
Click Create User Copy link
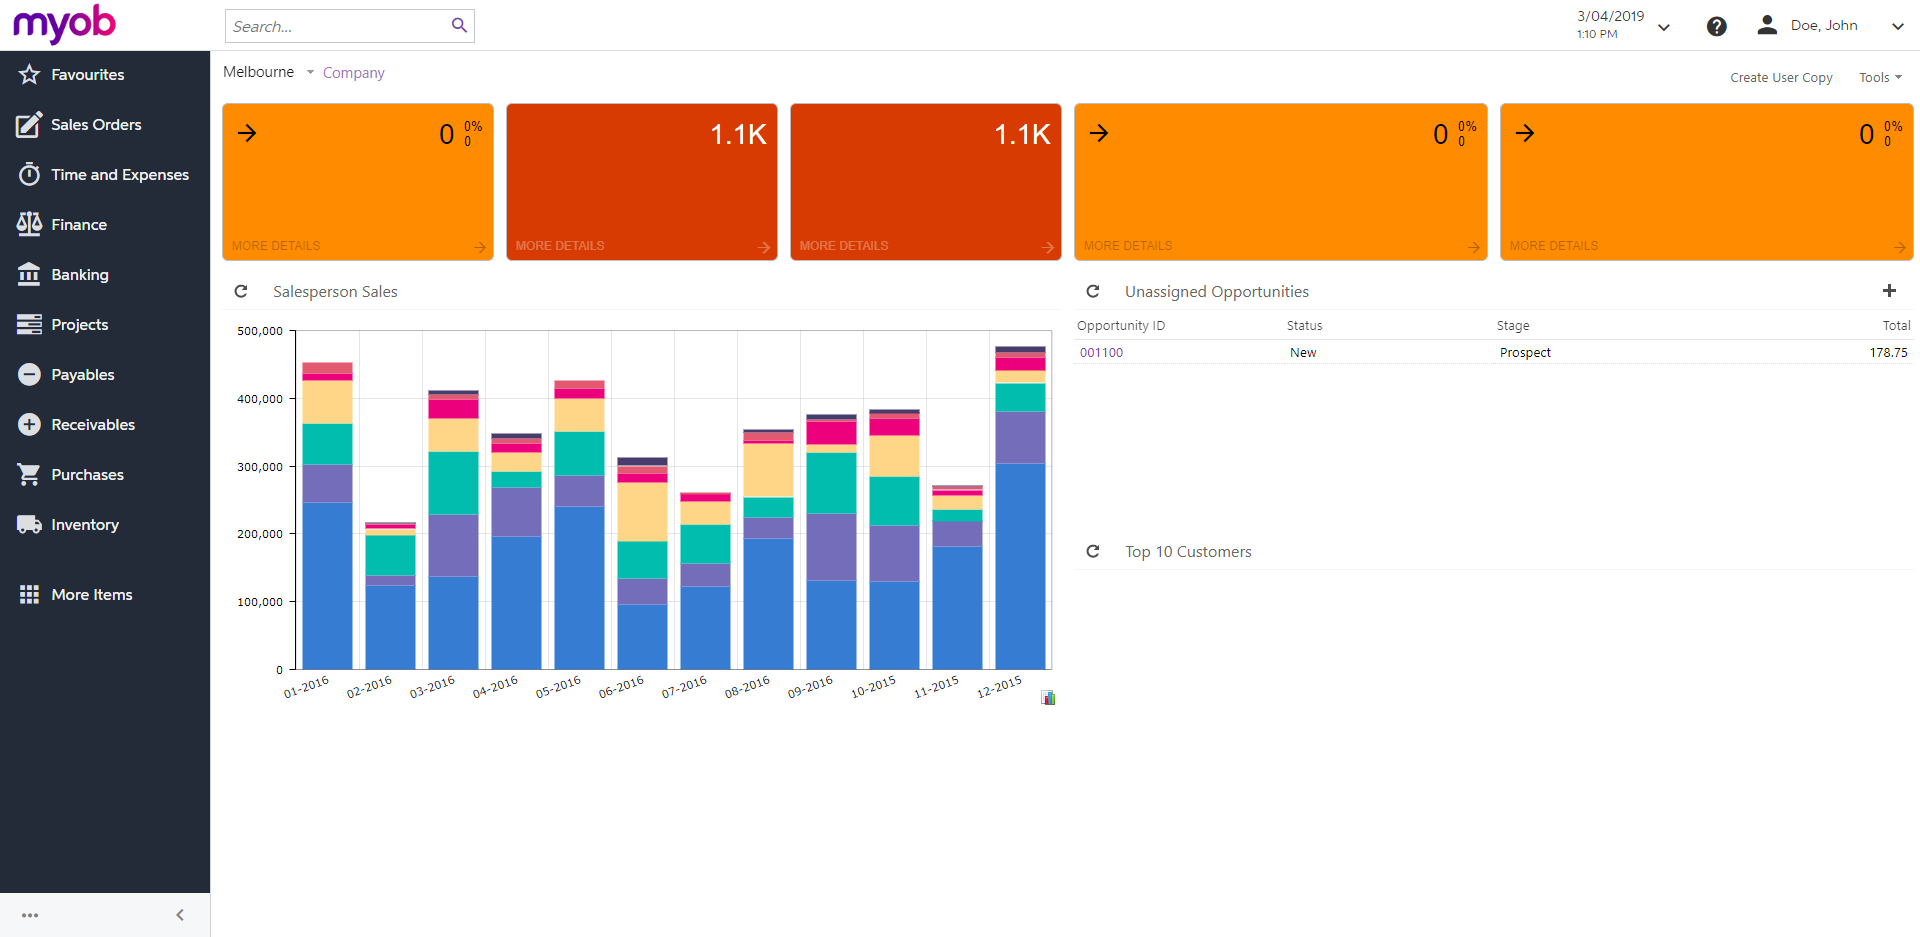point(1781,78)
